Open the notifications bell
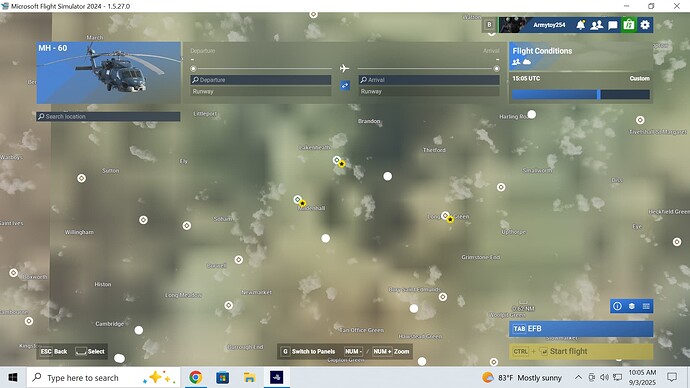Image resolution: width=690 pixels, height=388 pixels. pyautogui.click(x=581, y=25)
